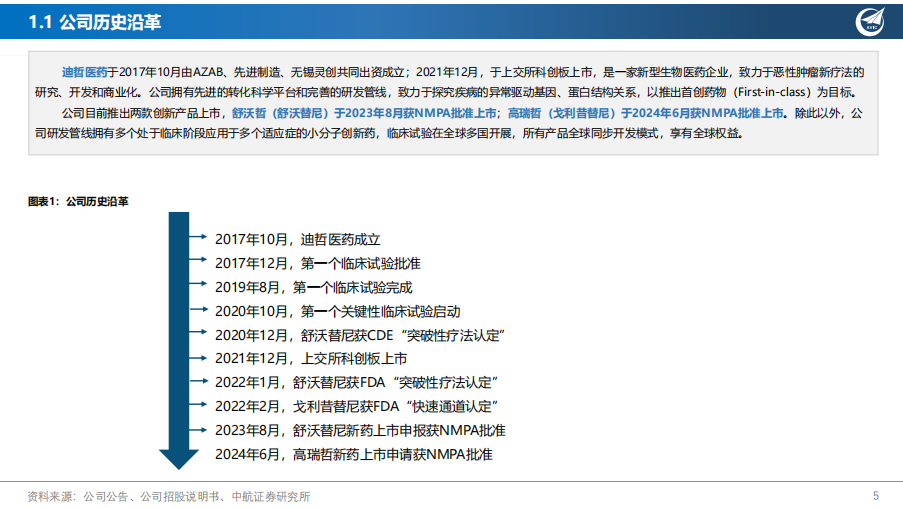The width and height of the screenshot is (903, 508).
Task: Click timeline entry '2021年12月，上交所科创板上市'
Action: (311, 359)
